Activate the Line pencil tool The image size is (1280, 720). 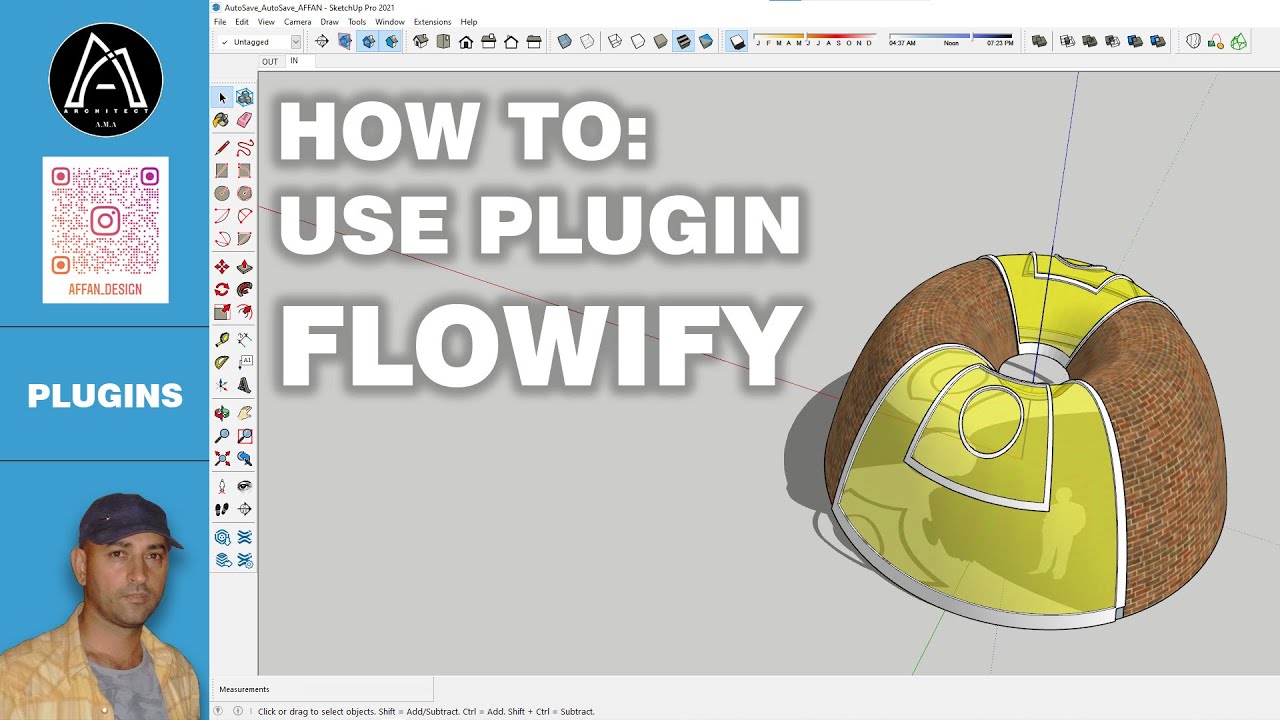tap(222, 148)
